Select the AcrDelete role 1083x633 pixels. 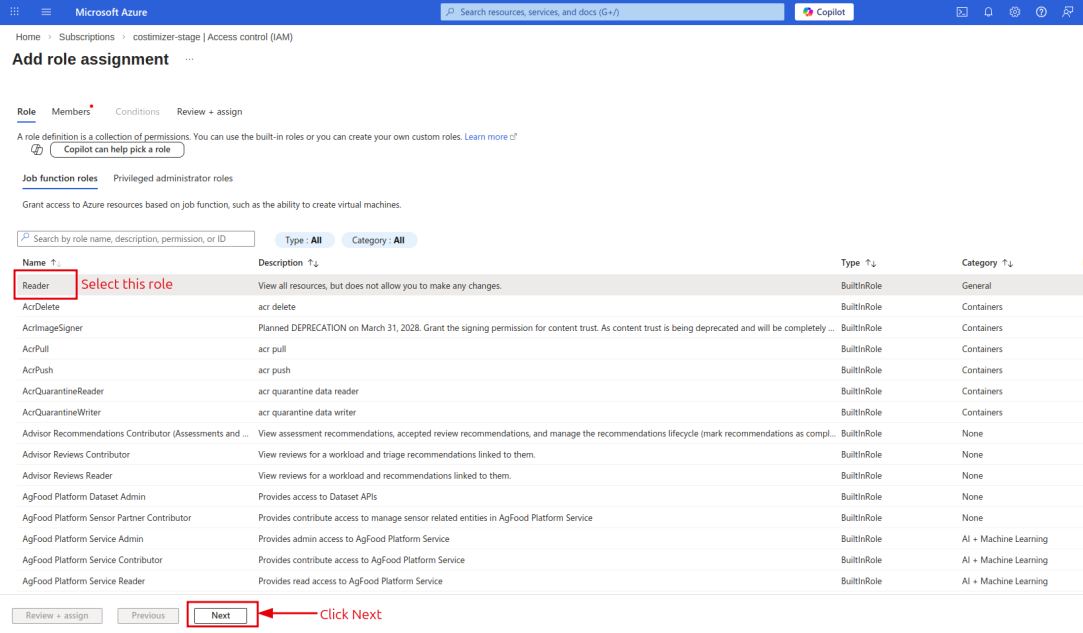pos(41,307)
